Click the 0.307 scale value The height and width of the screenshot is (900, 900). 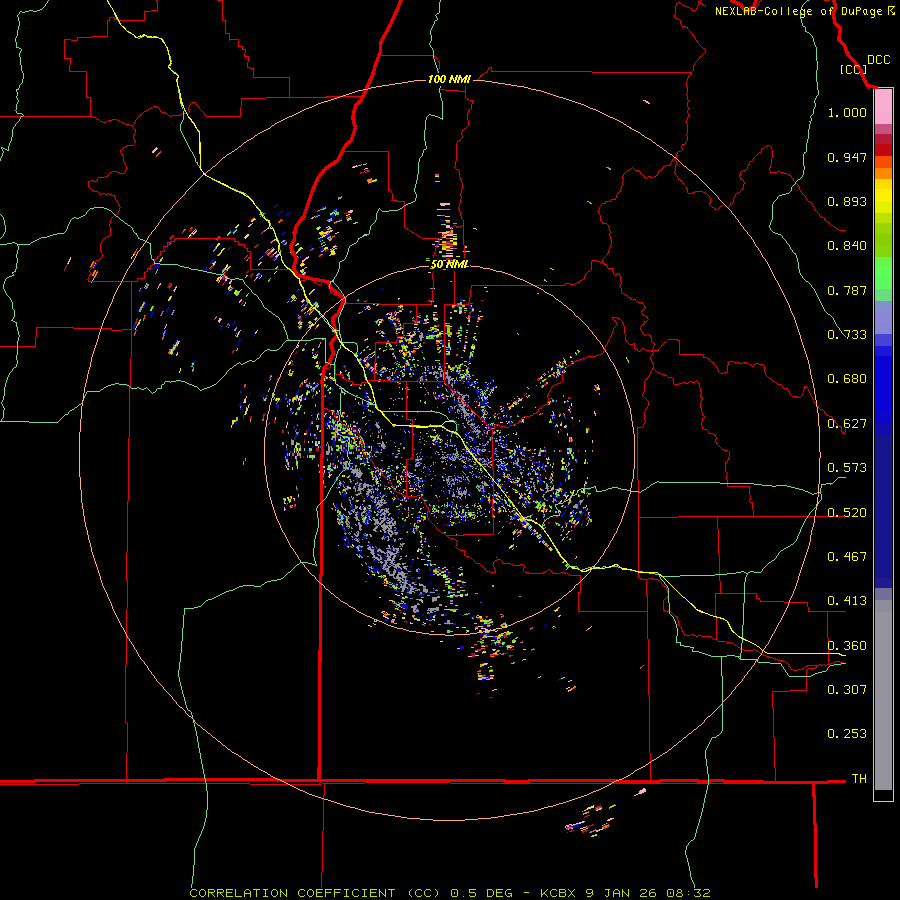[847, 689]
